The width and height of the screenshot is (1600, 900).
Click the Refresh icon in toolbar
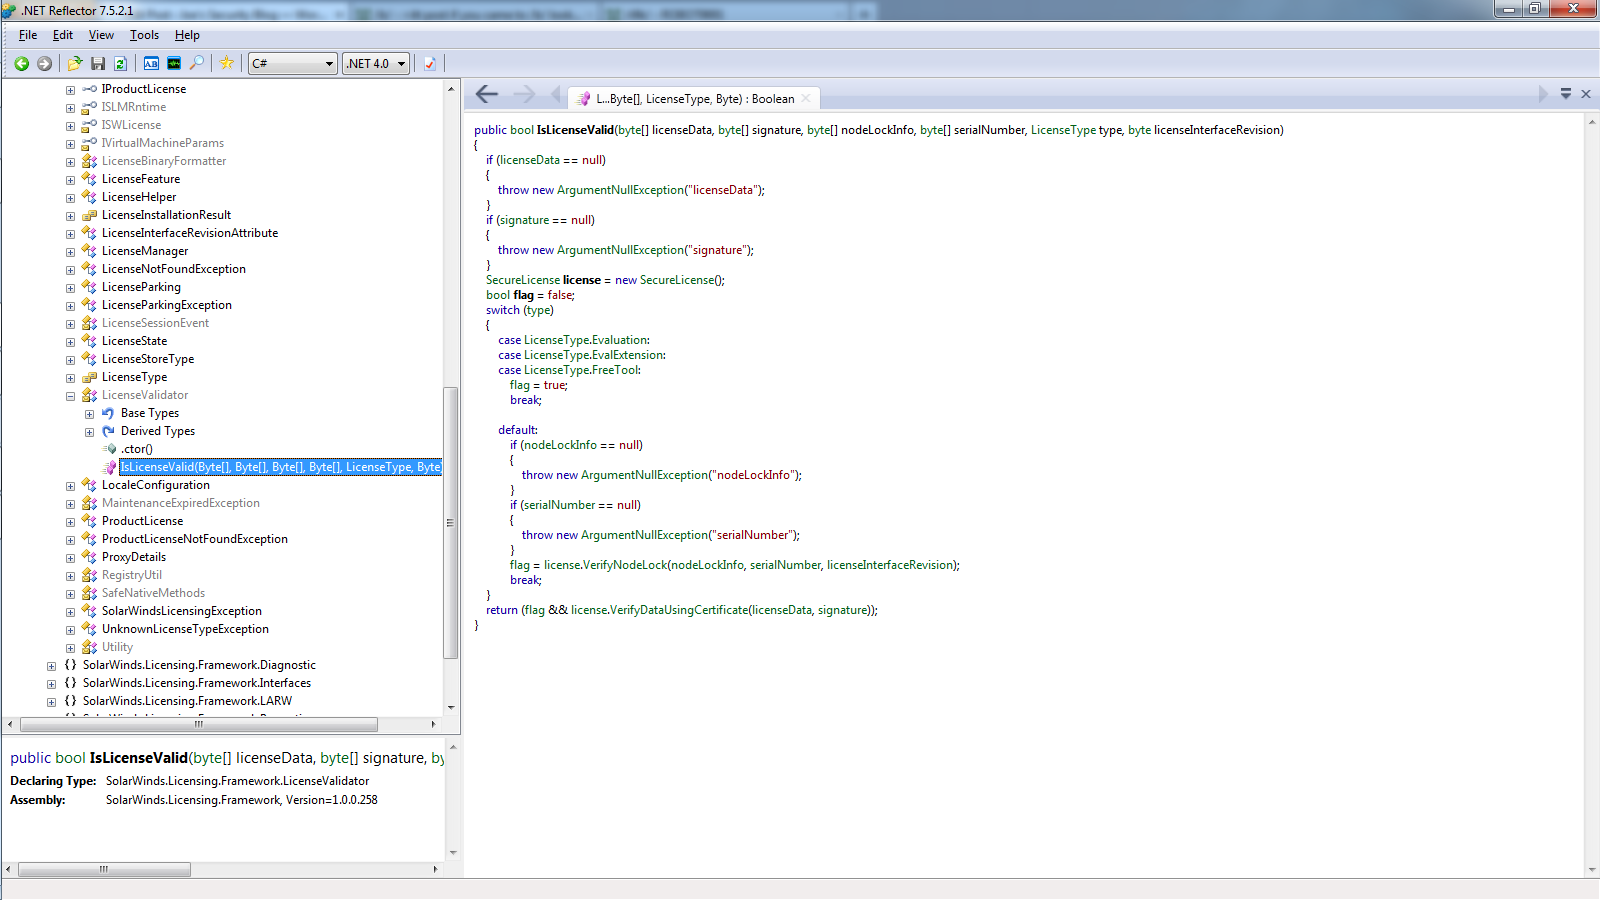click(x=120, y=63)
